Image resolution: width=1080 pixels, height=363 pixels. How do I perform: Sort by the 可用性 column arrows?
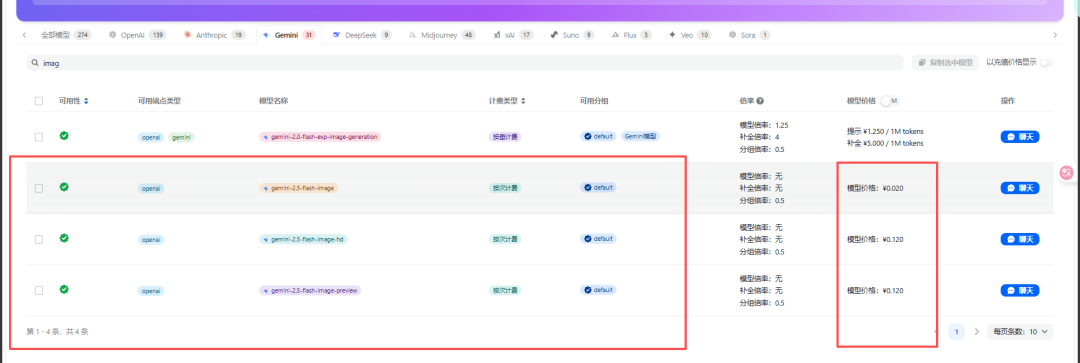point(86,101)
